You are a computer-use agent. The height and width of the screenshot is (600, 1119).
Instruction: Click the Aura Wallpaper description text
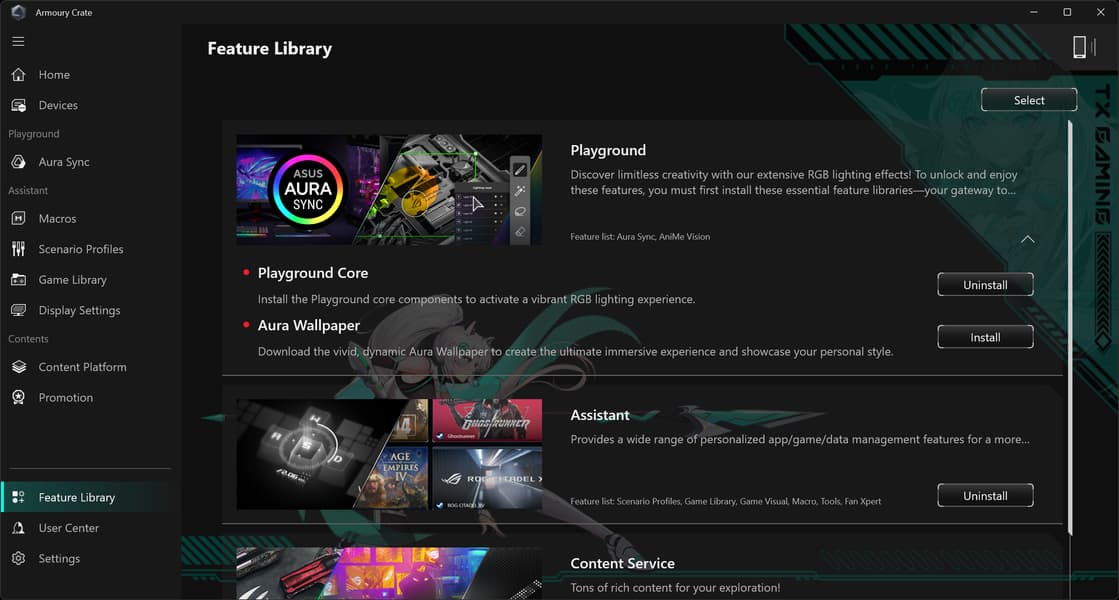point(575,352)
